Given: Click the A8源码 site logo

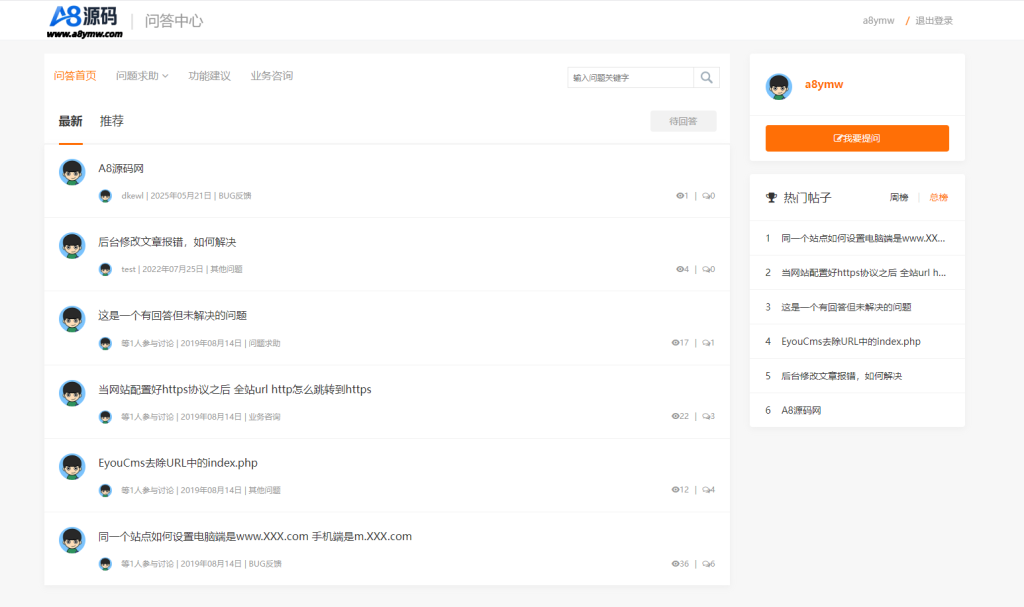Looking at the screenshot, I should [85, 21].
